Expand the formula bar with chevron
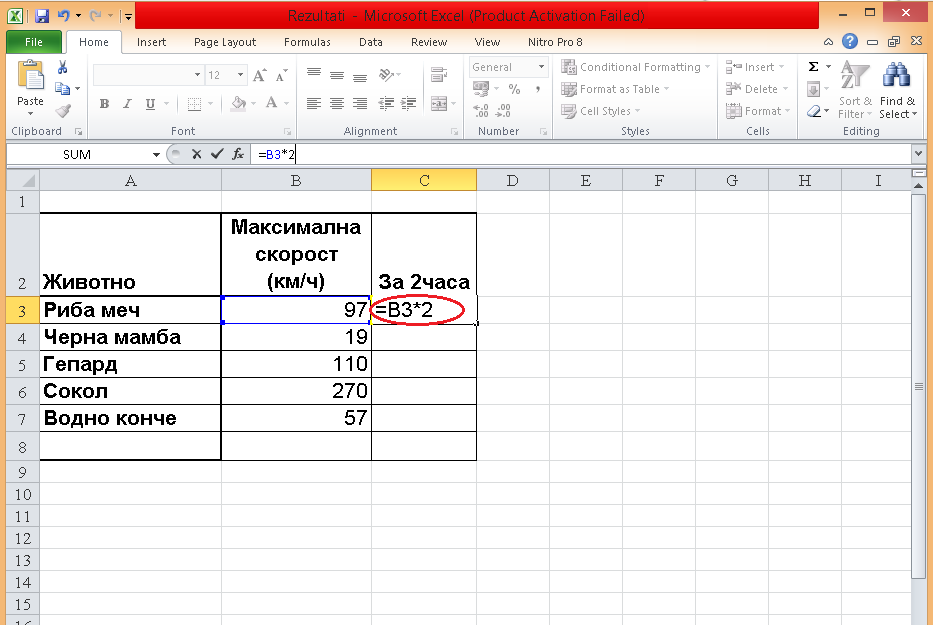This screenshot has height=625, width=933. tap(918, 154)
